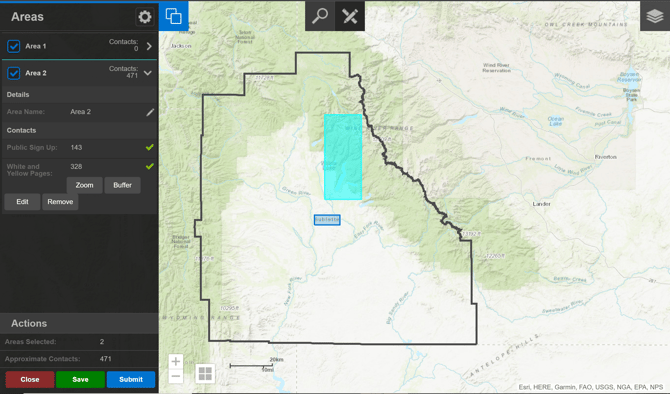Screen dimensions: 670x394
Task: Click the Areas Selected value 2
Action: point(102,342)
